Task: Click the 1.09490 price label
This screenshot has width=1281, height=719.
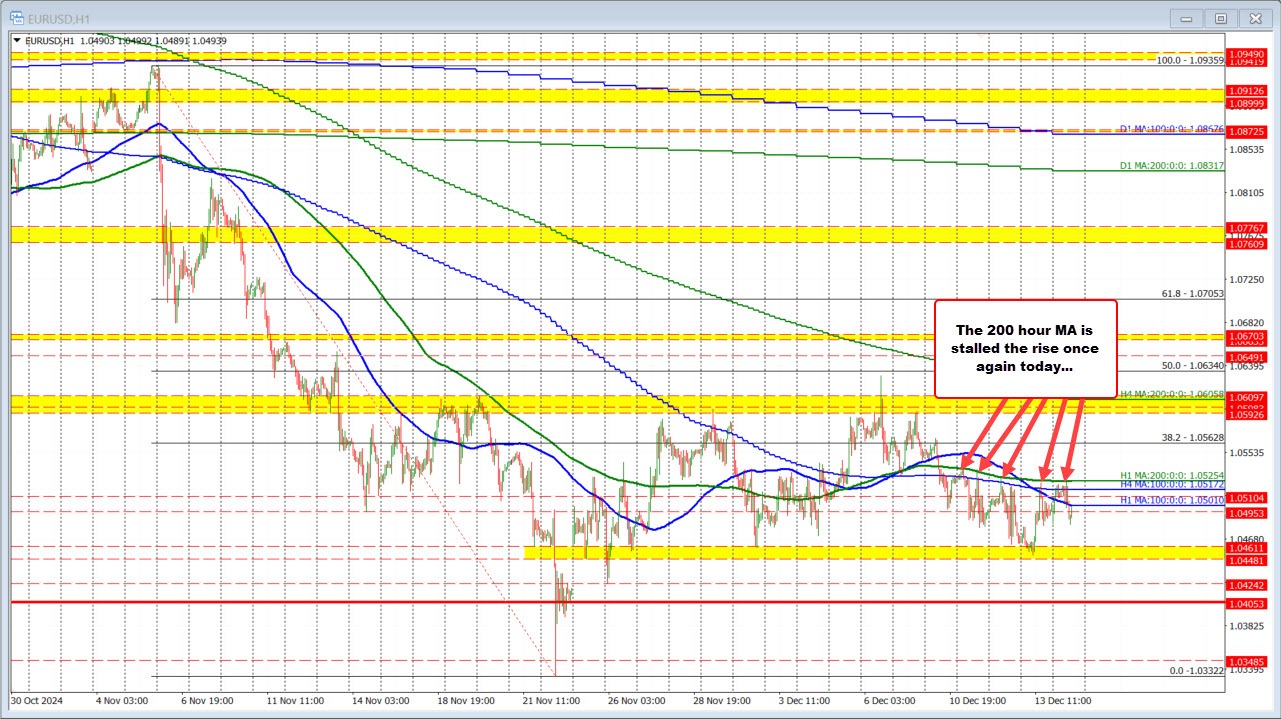Action: [1248, 54]
